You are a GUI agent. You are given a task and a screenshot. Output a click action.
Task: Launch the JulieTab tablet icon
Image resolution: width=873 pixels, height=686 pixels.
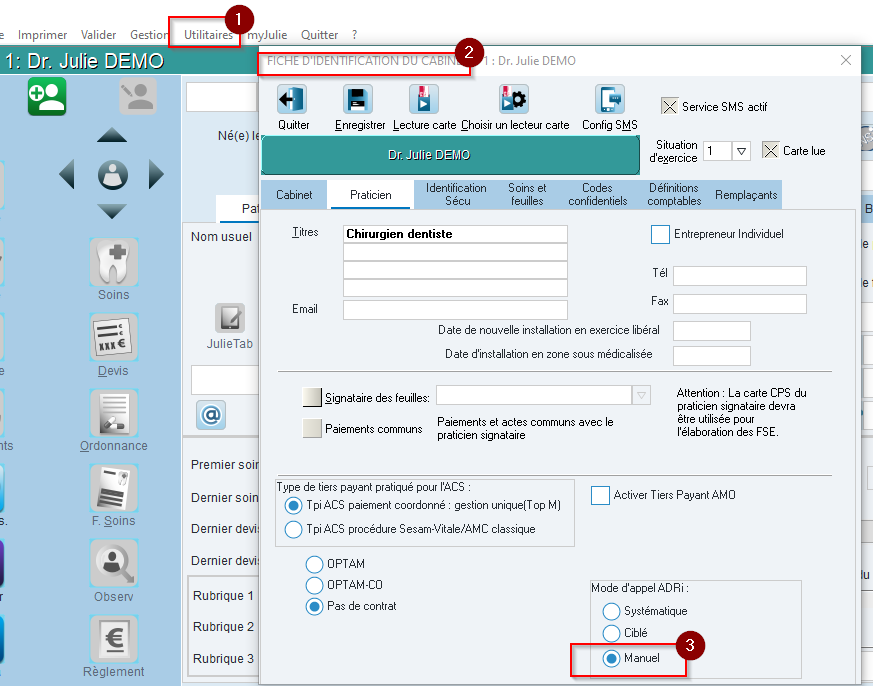[230, 318]
